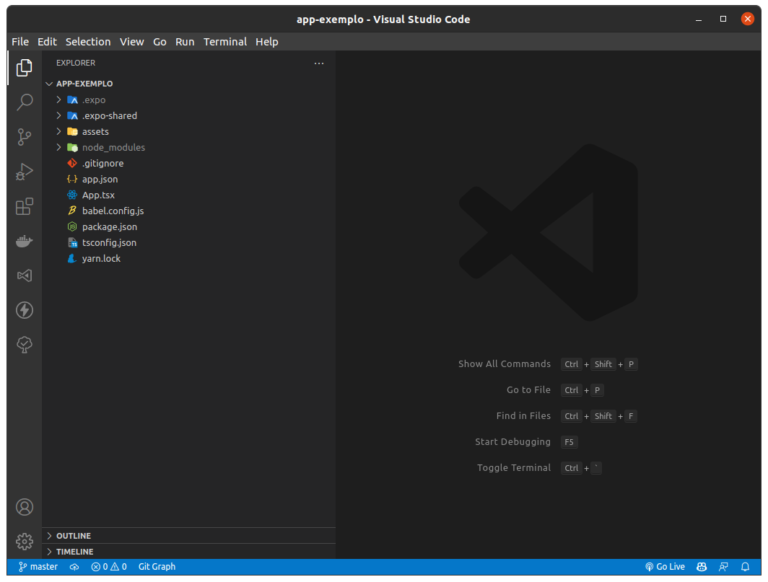
Task: Click the Accounts icon
Action: [24, 507]
